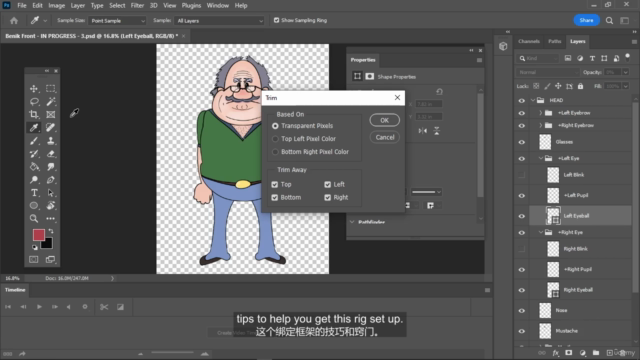Uncheck the Top trim checkbox
The width and height of the screenshot is (640, 360).
click(x=275, y=184)
